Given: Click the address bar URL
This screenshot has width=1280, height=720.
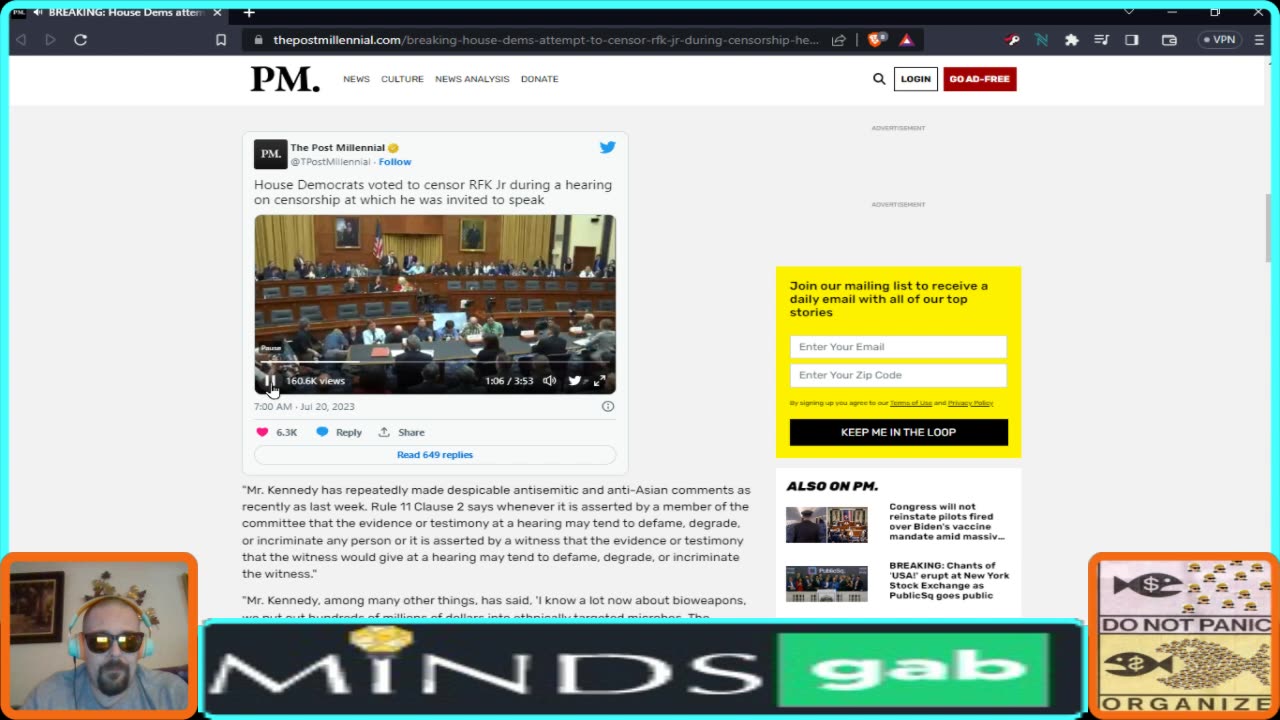Looking at the screenshot, I should [x=545, y=40].
